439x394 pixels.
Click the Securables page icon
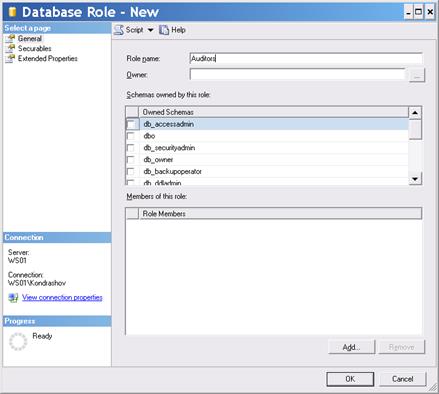(x=10, y=48)
